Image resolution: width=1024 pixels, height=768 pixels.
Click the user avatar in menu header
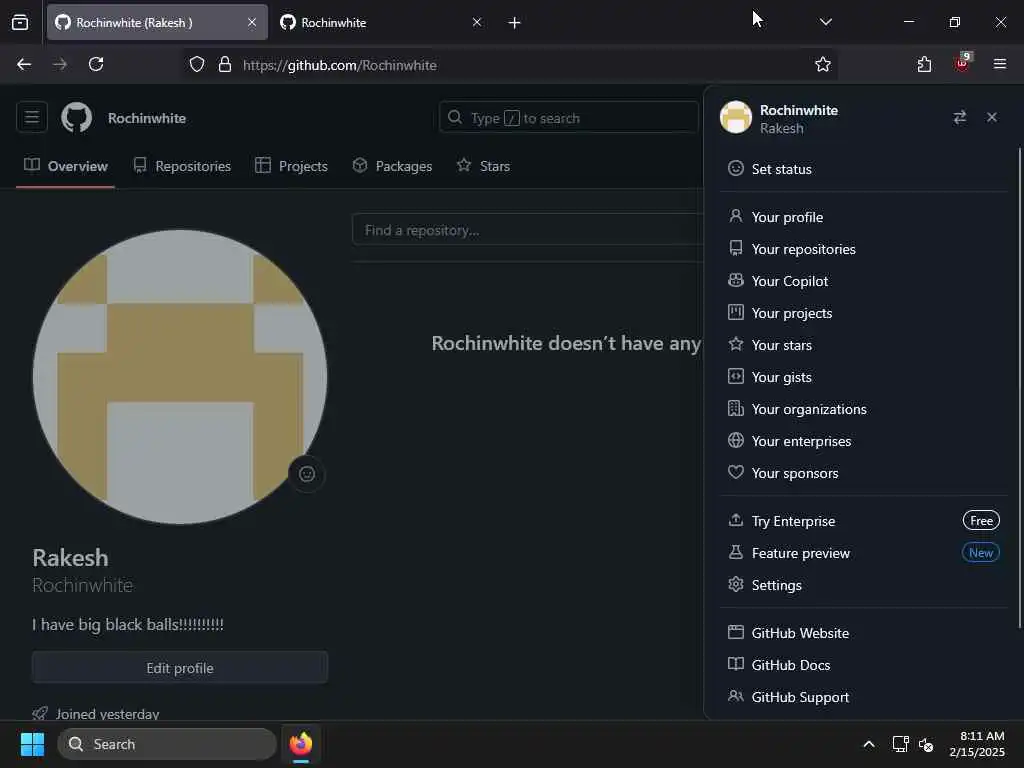(736, 118)
